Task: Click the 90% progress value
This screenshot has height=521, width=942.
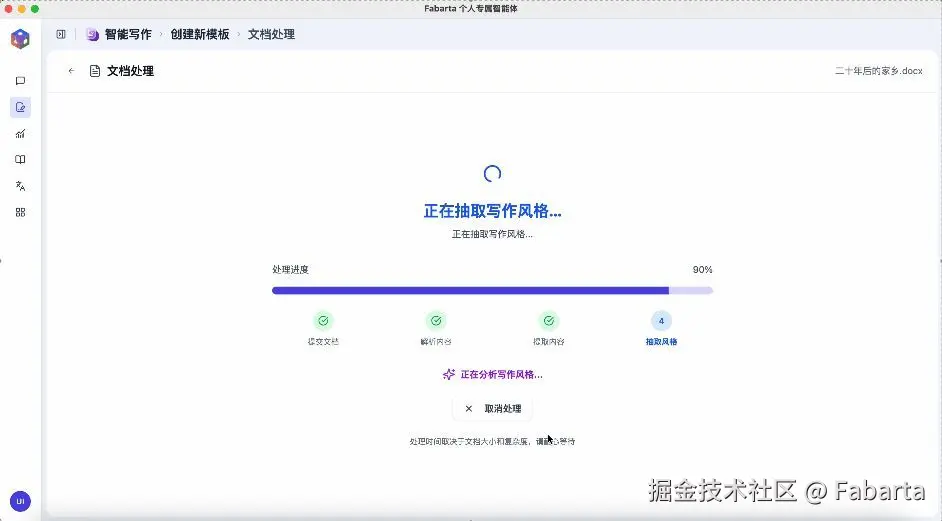Action: point(702,270)
